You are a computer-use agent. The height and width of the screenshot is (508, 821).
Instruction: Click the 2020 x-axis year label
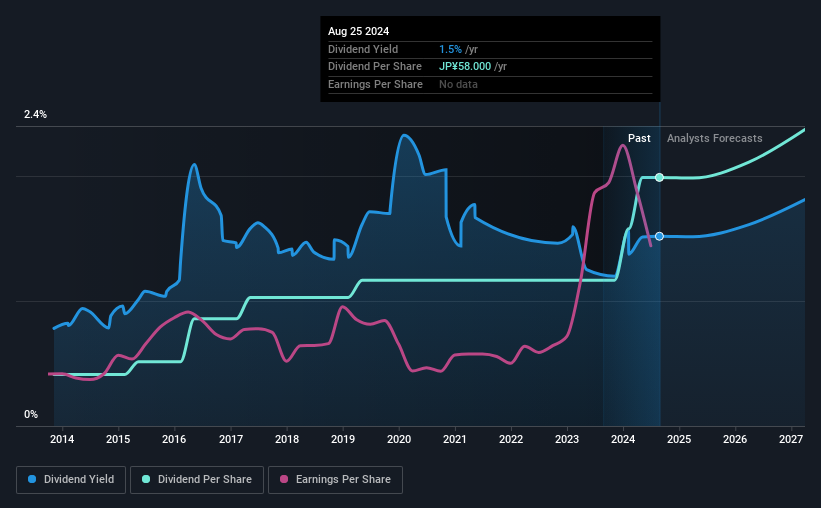[398, 439]
